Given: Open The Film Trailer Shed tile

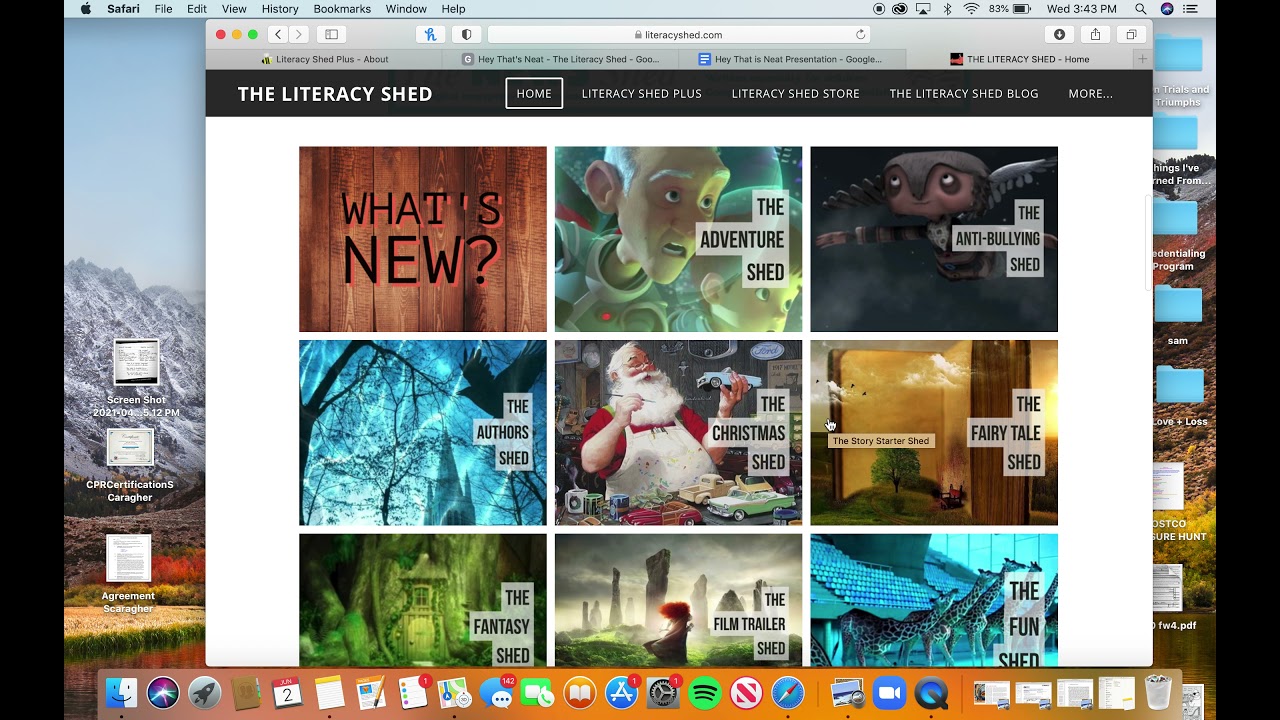Looking at the screenshot, I should [678, 600].
